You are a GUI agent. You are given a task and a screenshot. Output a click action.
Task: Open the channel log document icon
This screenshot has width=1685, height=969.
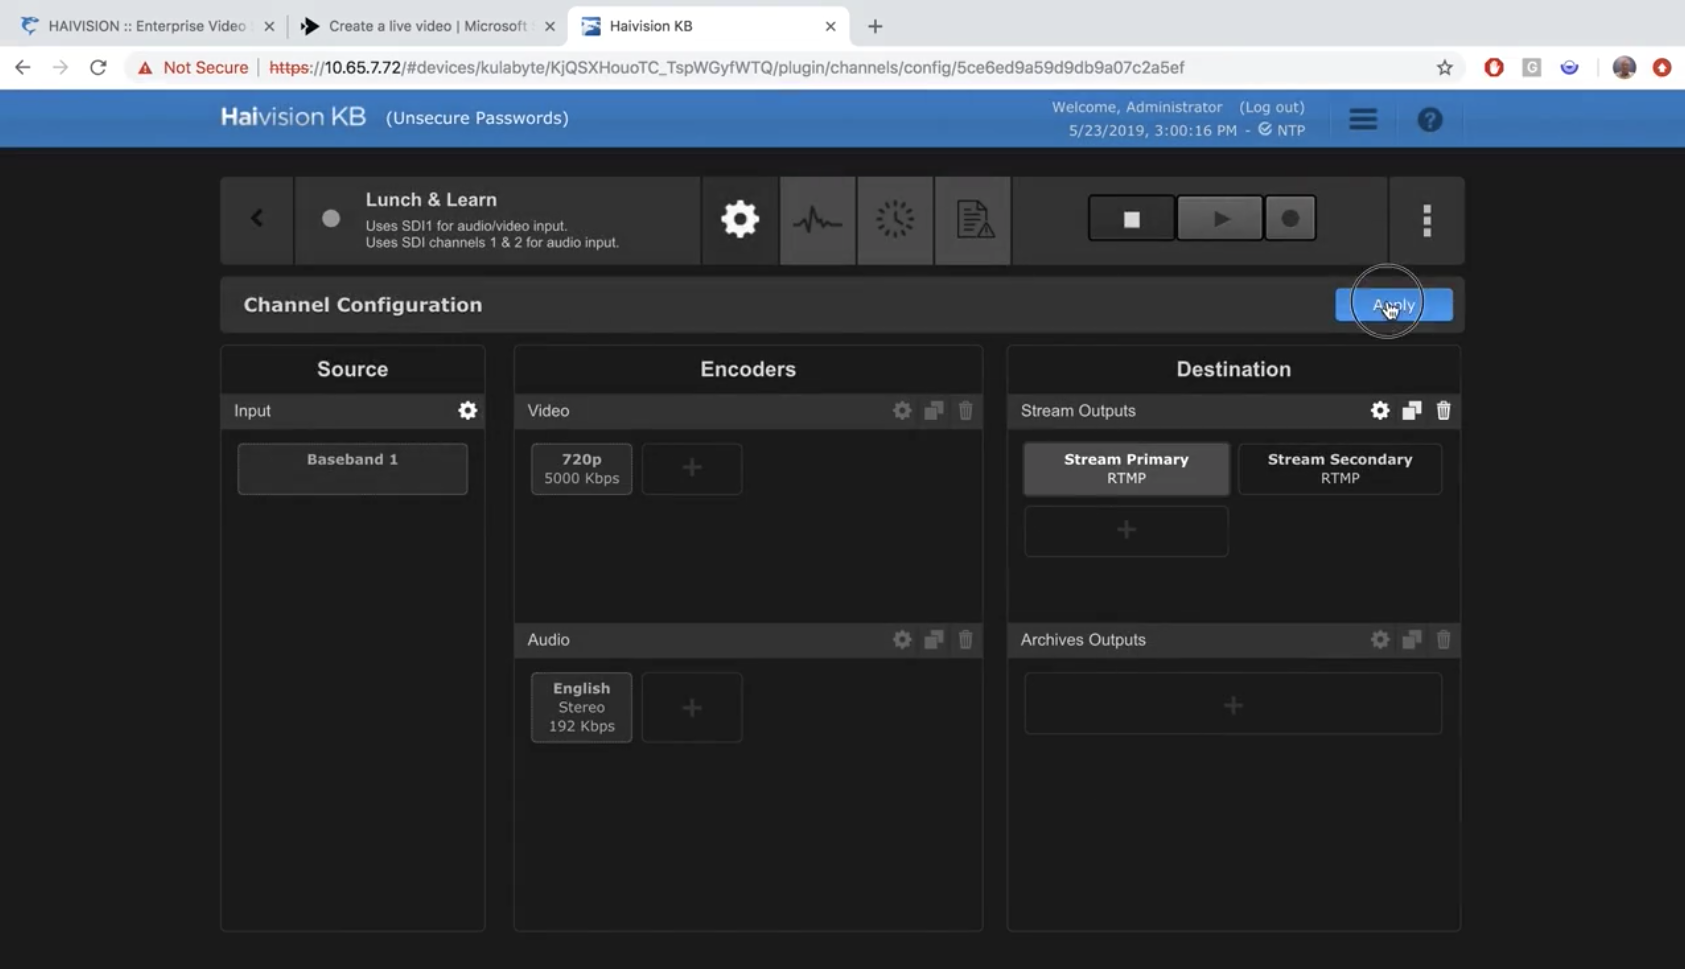click(x=973, y=219)
